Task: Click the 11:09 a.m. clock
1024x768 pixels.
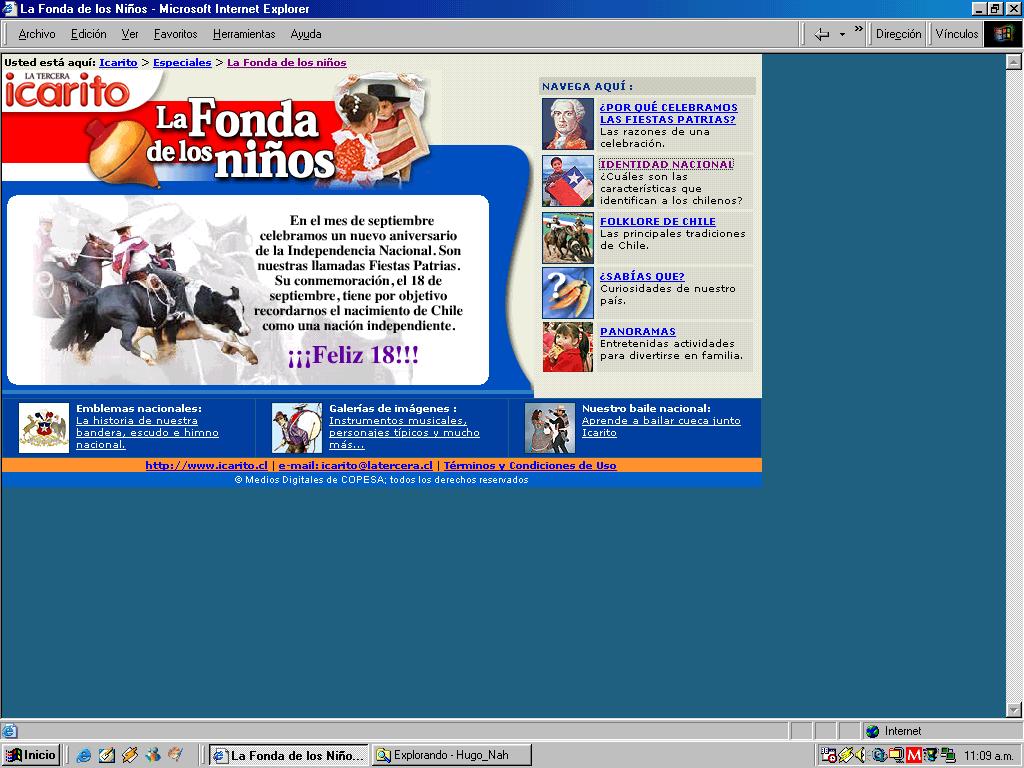Action: click(x=988, y=756)
